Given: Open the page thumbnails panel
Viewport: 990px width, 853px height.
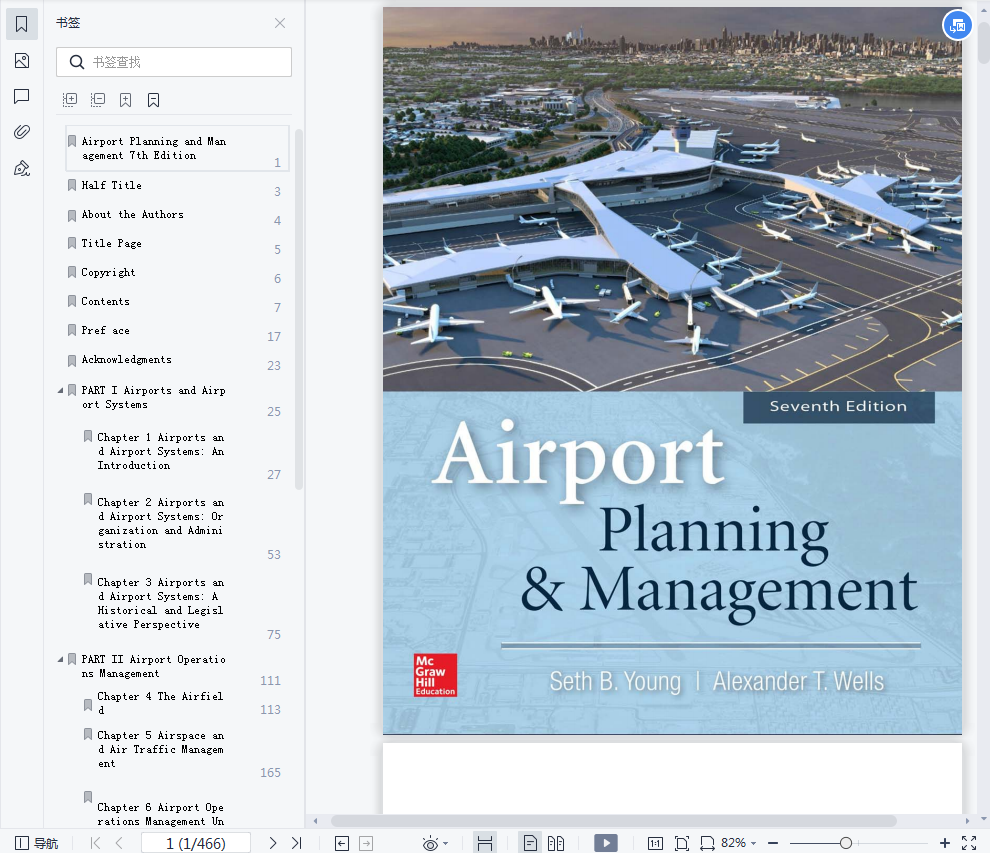Looking at the screenshot, I should pyautogui.click(x=21, y=61).
